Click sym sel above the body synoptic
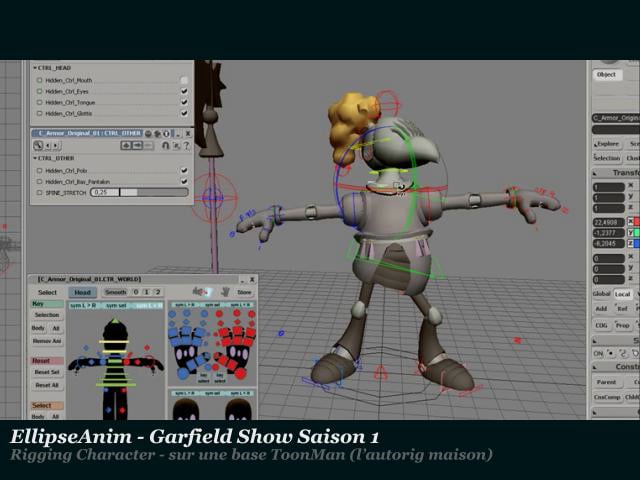 tap(116, 305)
